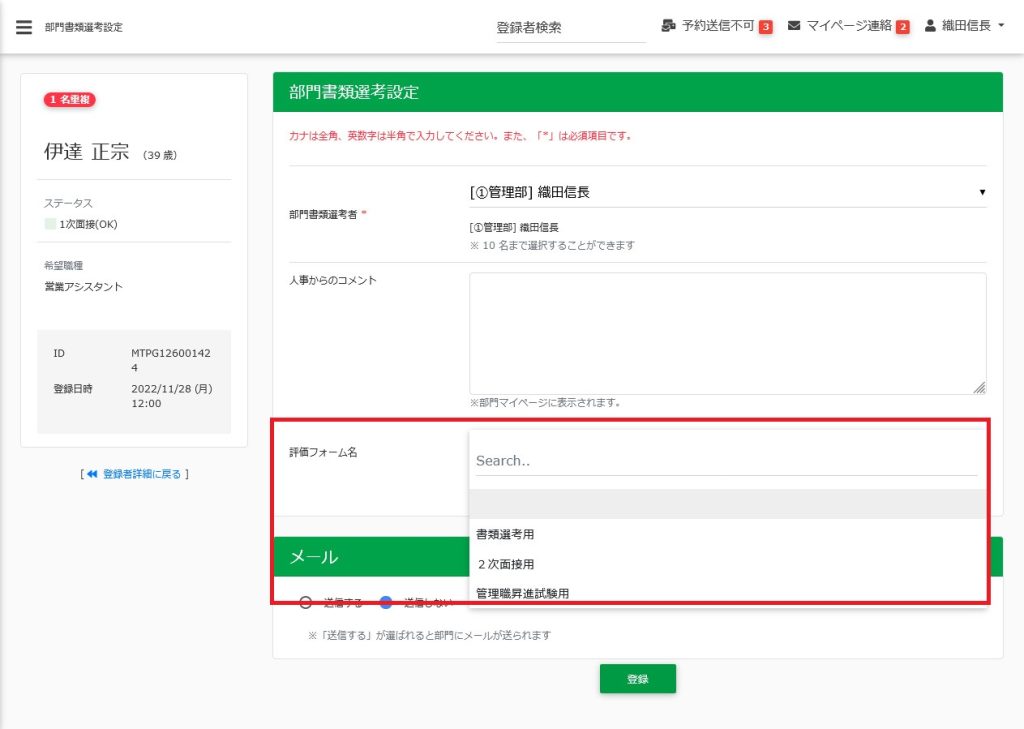Expand the 部門書類選考者 dropdown arrow
This screenshot has width=1024, height=729.
pyautogui.click(x=981, y=192)
